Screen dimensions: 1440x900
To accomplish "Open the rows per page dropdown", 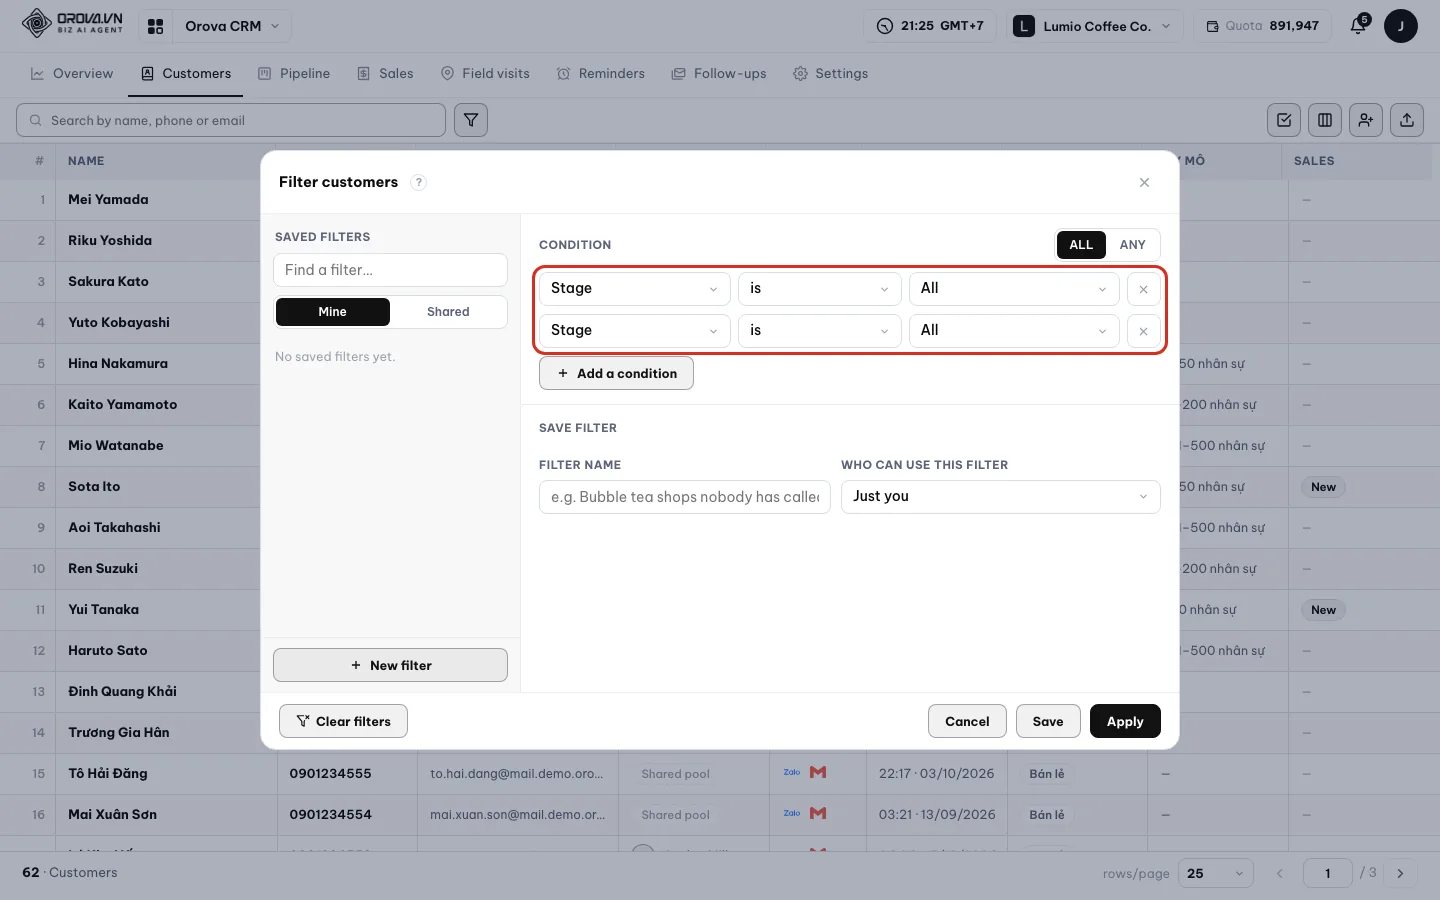I will pyautogui.click(x=1215, y=873).
